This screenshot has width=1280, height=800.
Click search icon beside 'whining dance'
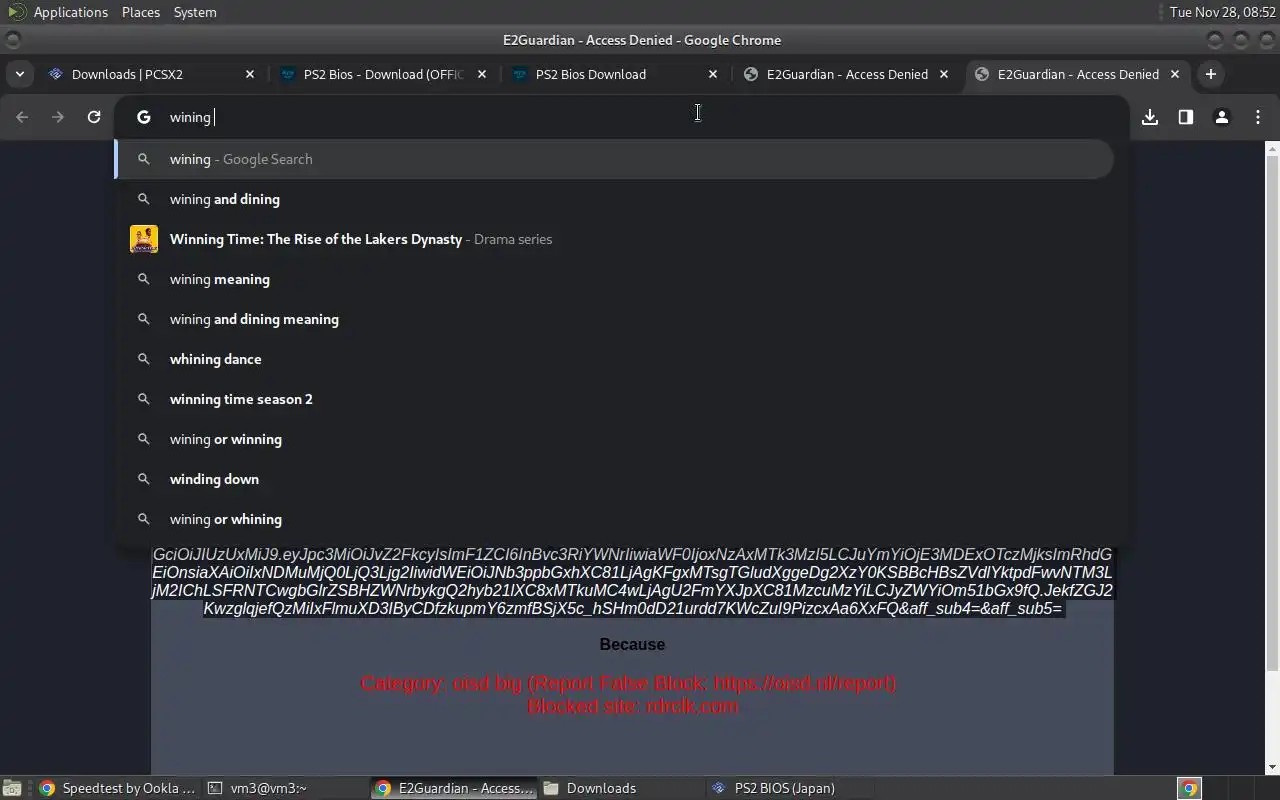[144, 359]
